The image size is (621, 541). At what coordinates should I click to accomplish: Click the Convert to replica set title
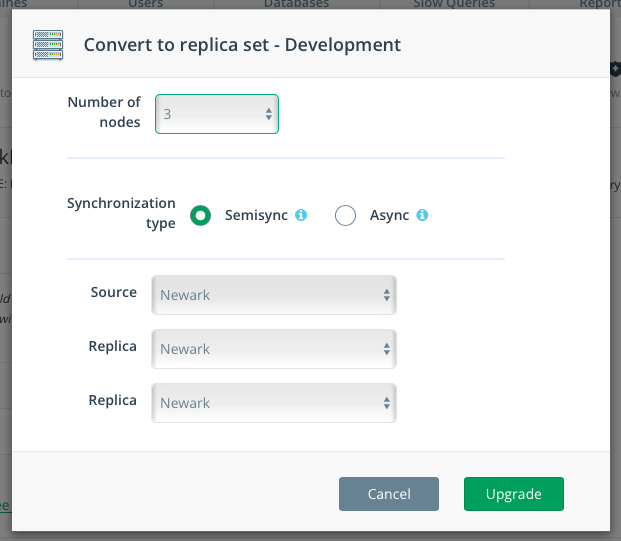(242, 45)
